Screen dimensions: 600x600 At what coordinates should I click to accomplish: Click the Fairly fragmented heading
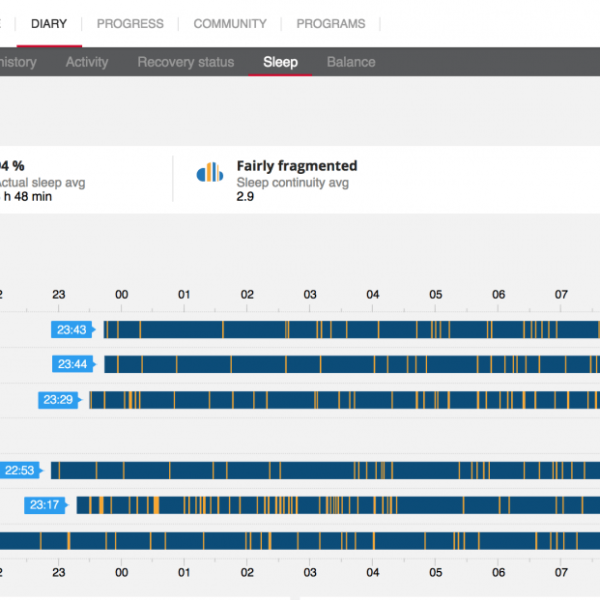pos(297,166)
